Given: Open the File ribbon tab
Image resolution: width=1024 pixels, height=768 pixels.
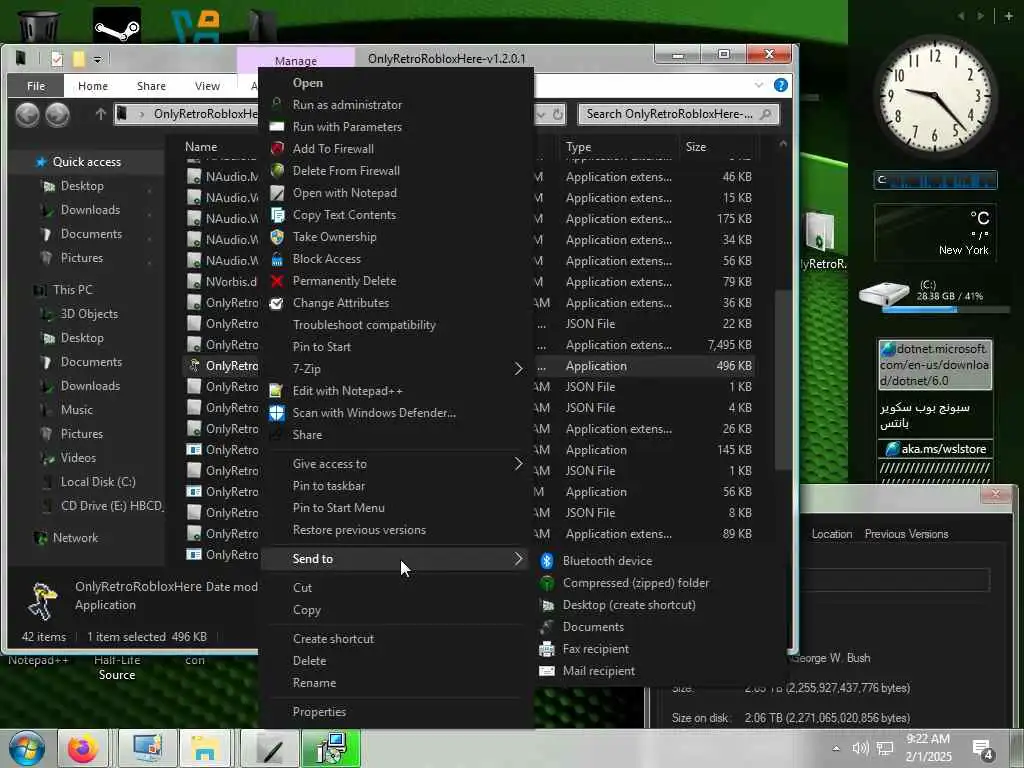Looking at the screenshot, I should [x=36, y=86].
